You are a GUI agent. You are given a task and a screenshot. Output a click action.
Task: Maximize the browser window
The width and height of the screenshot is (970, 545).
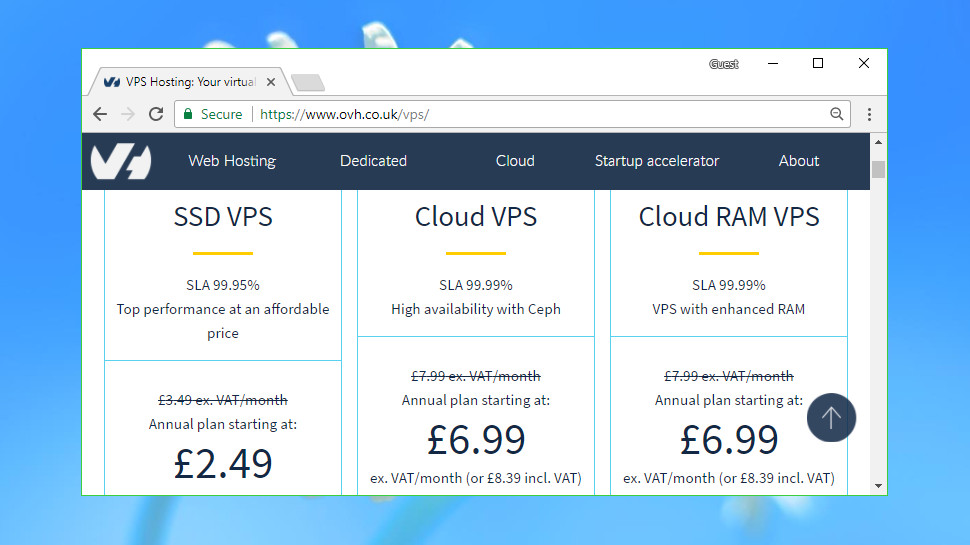pyautogui.click(x=818, y=63)
